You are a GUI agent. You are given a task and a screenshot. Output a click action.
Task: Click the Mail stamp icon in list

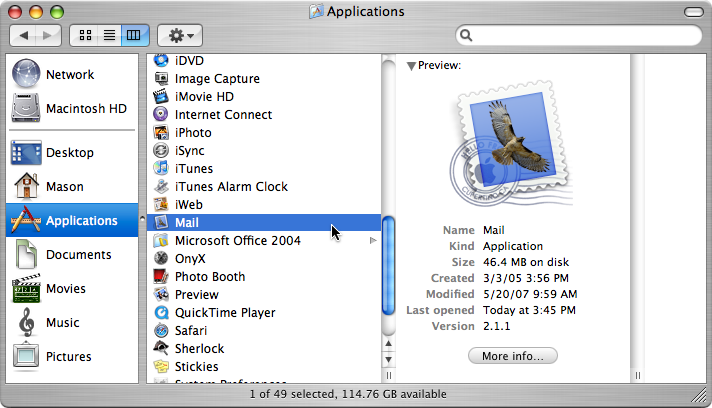point(161,222)
